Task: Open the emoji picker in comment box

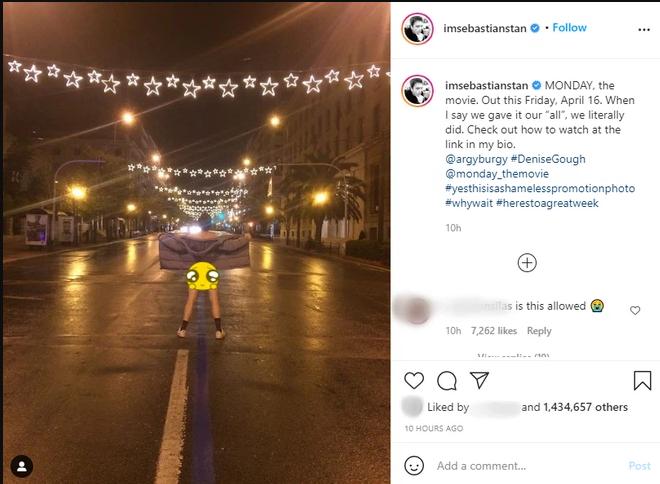Action: point(414,465)
